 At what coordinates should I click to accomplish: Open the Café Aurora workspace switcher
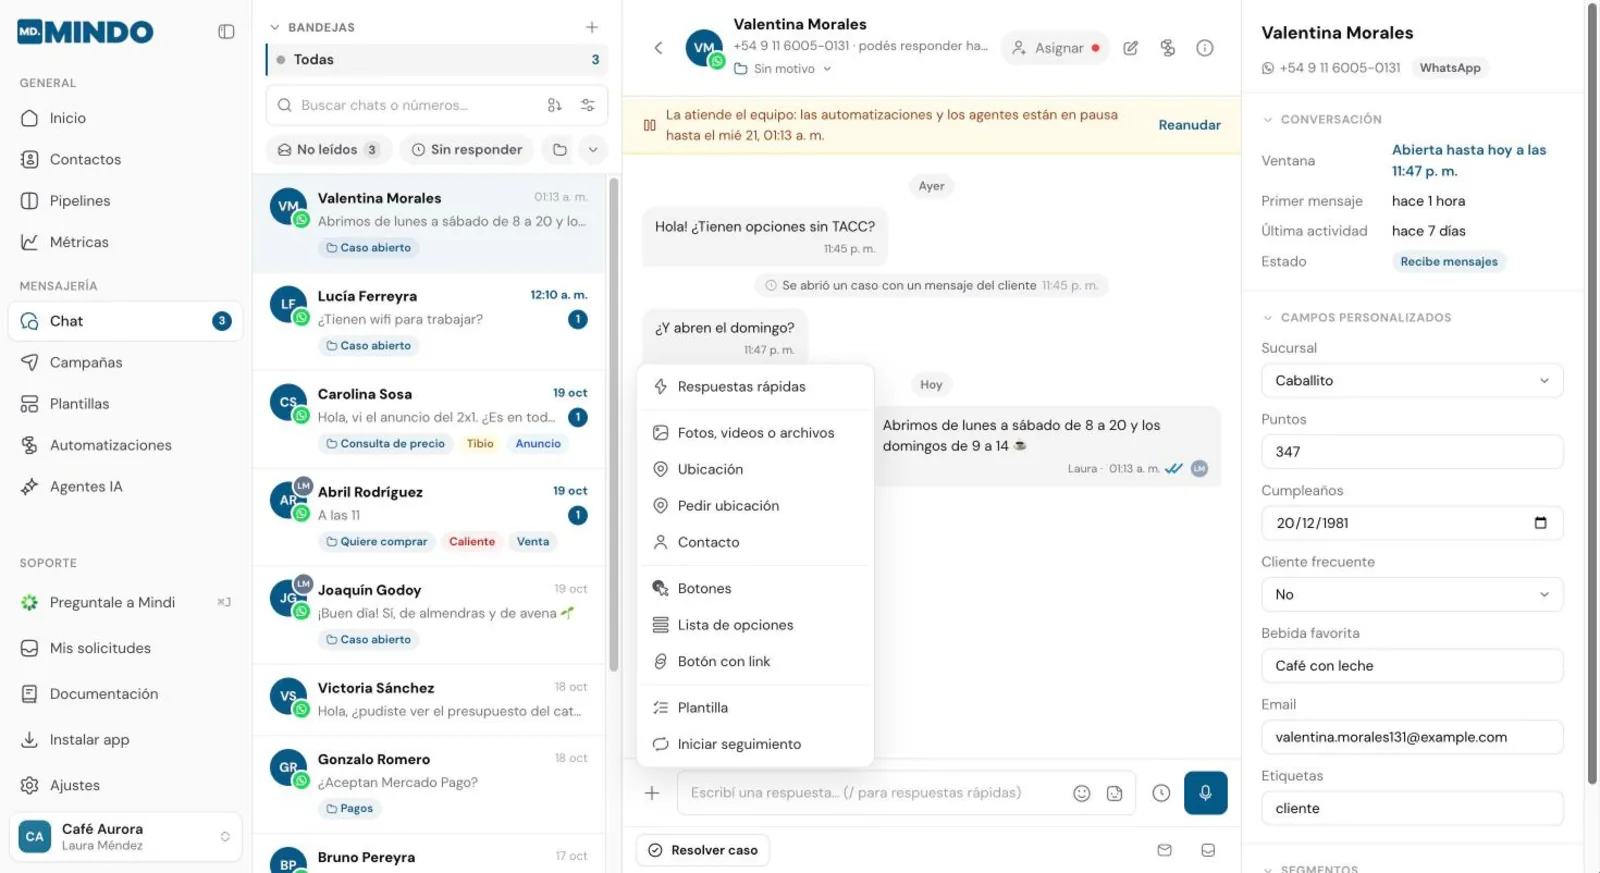pyautogui.click(x=126, y=837)
